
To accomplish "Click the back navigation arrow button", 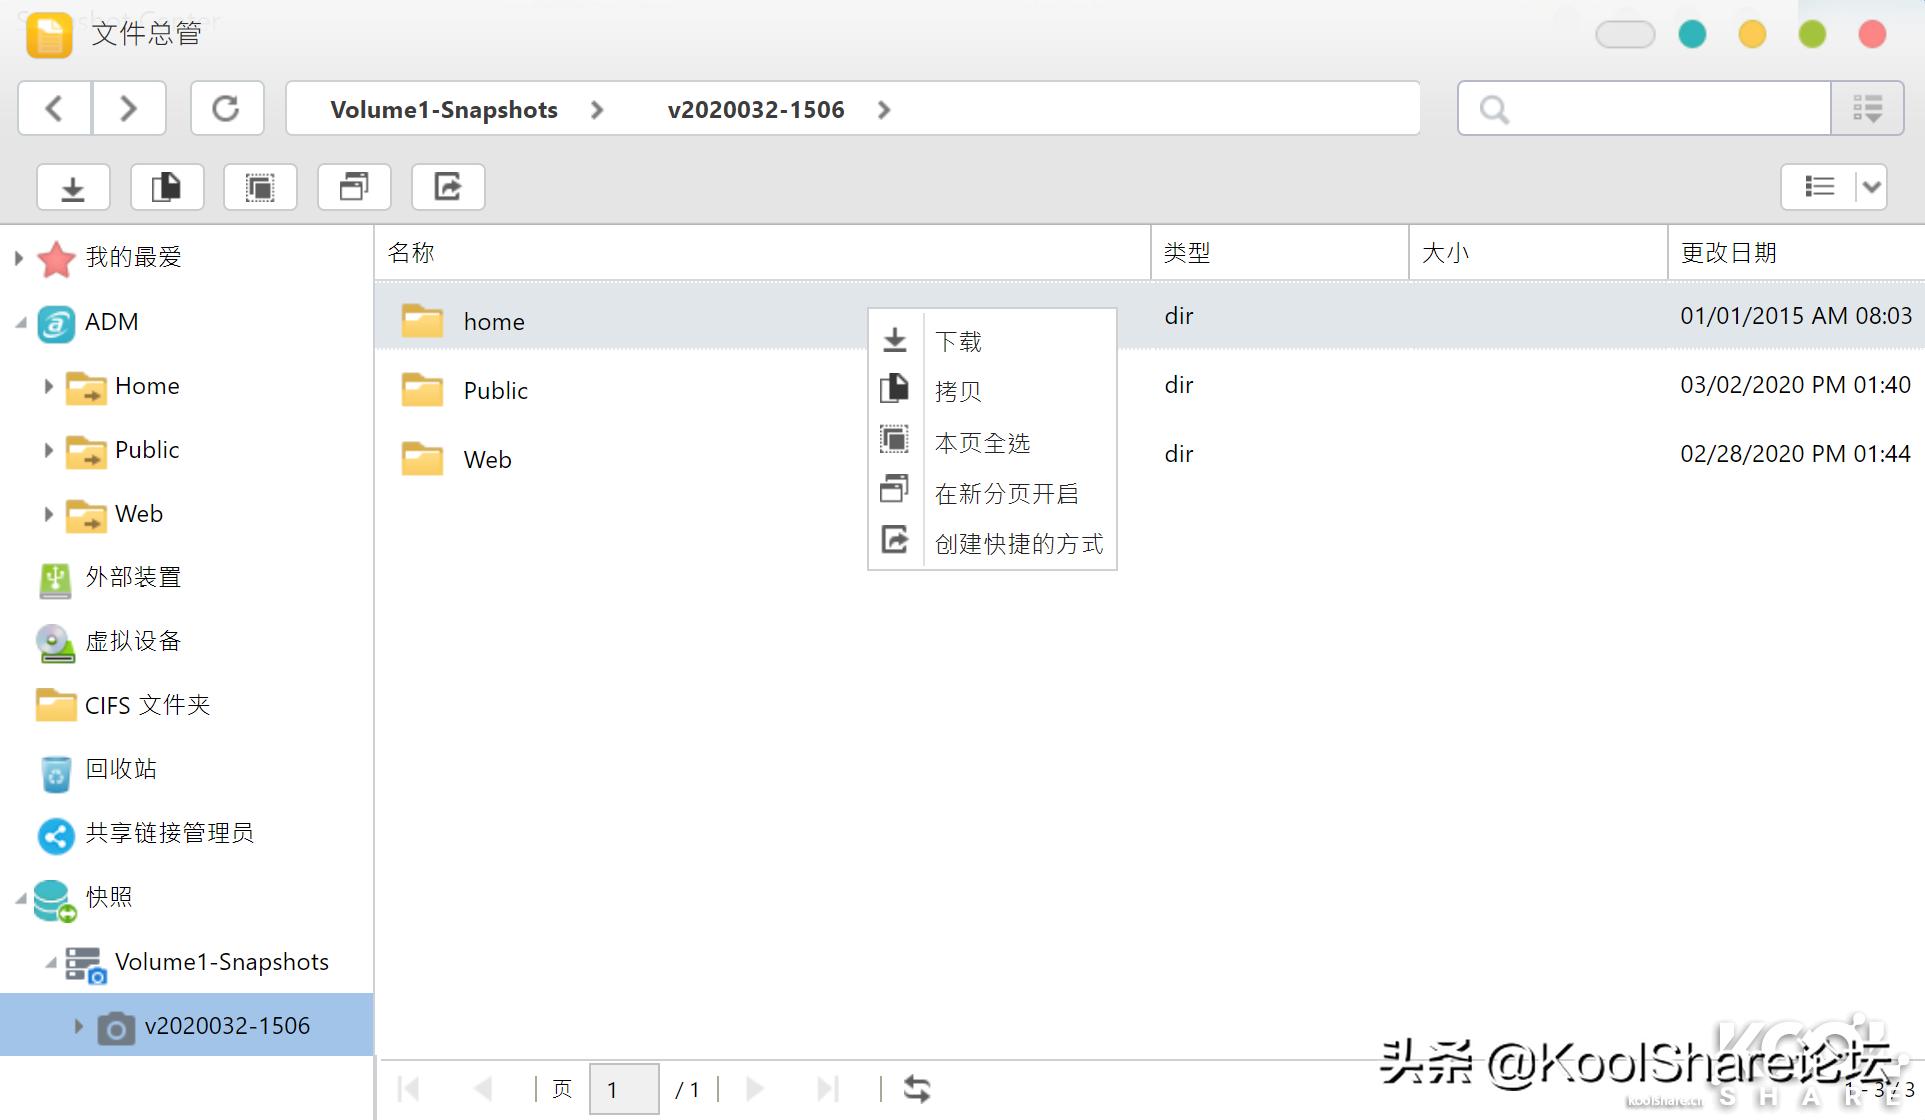I will 53,108.
